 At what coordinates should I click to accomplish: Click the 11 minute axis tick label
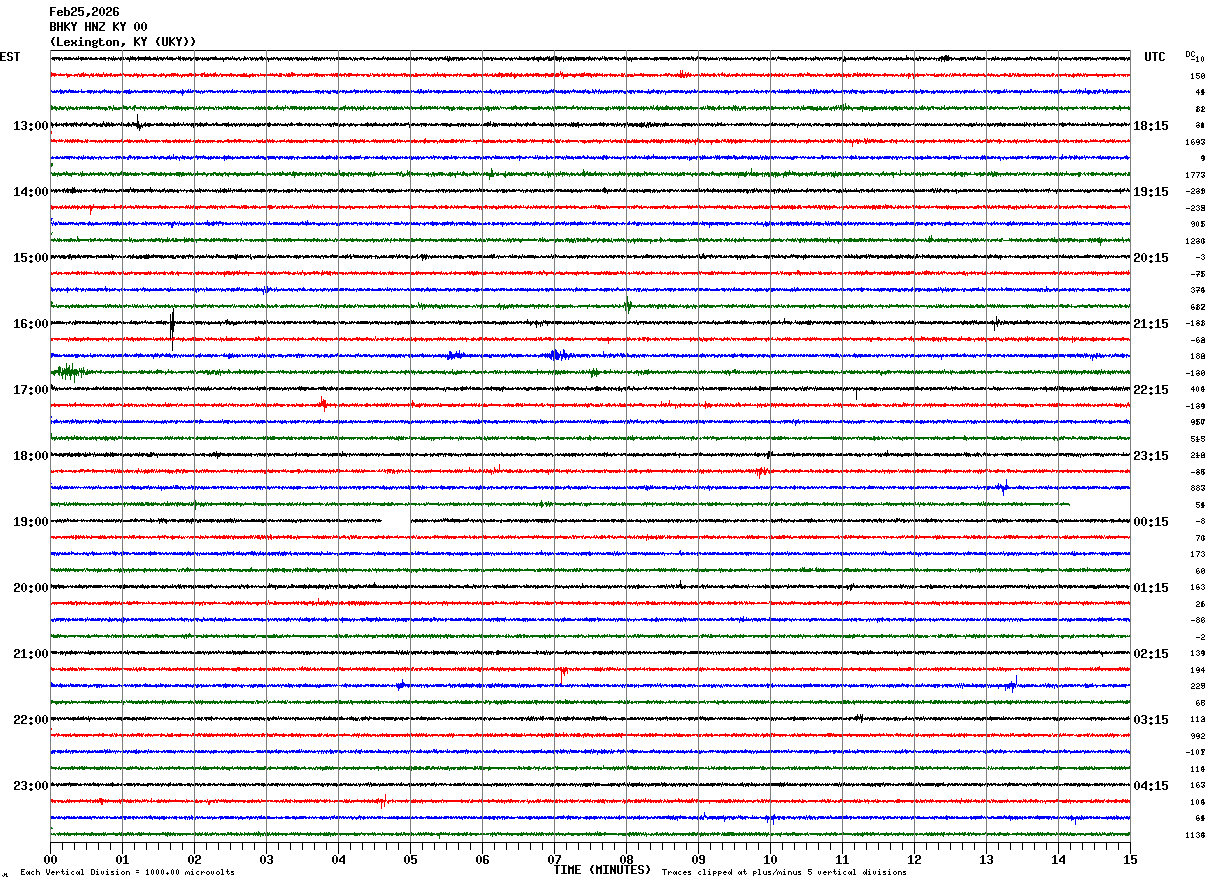tap(842, 860)
